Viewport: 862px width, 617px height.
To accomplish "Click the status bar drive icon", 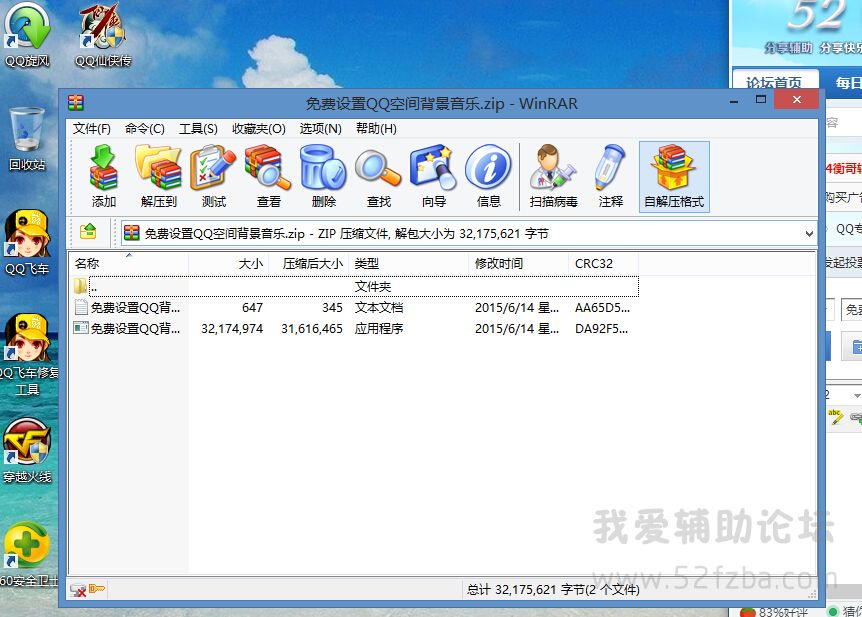I will (78, 590).
